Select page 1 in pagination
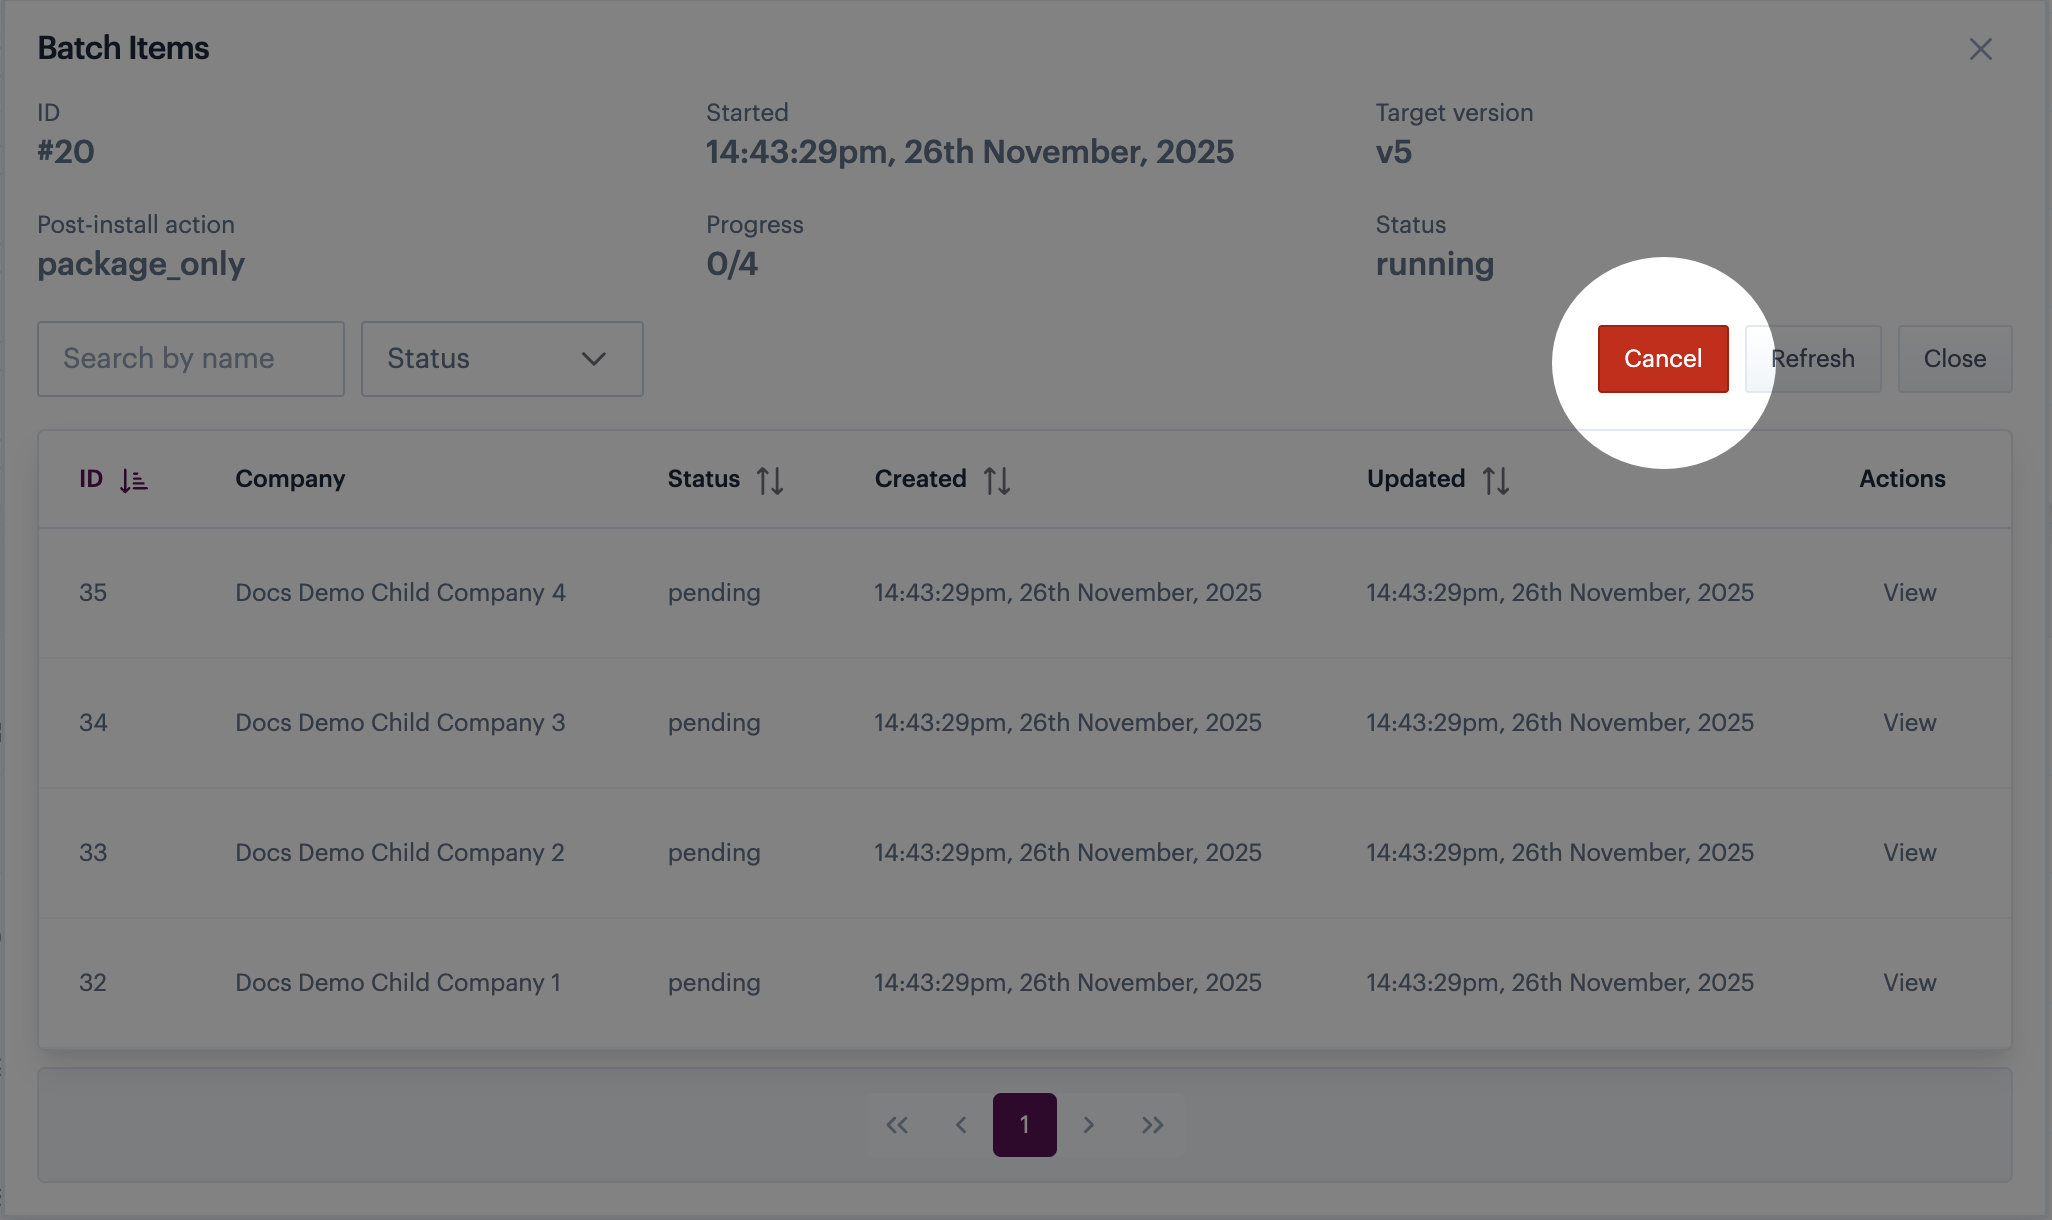Viewport: 2052px width, 1220px height. point(1024,1125)
